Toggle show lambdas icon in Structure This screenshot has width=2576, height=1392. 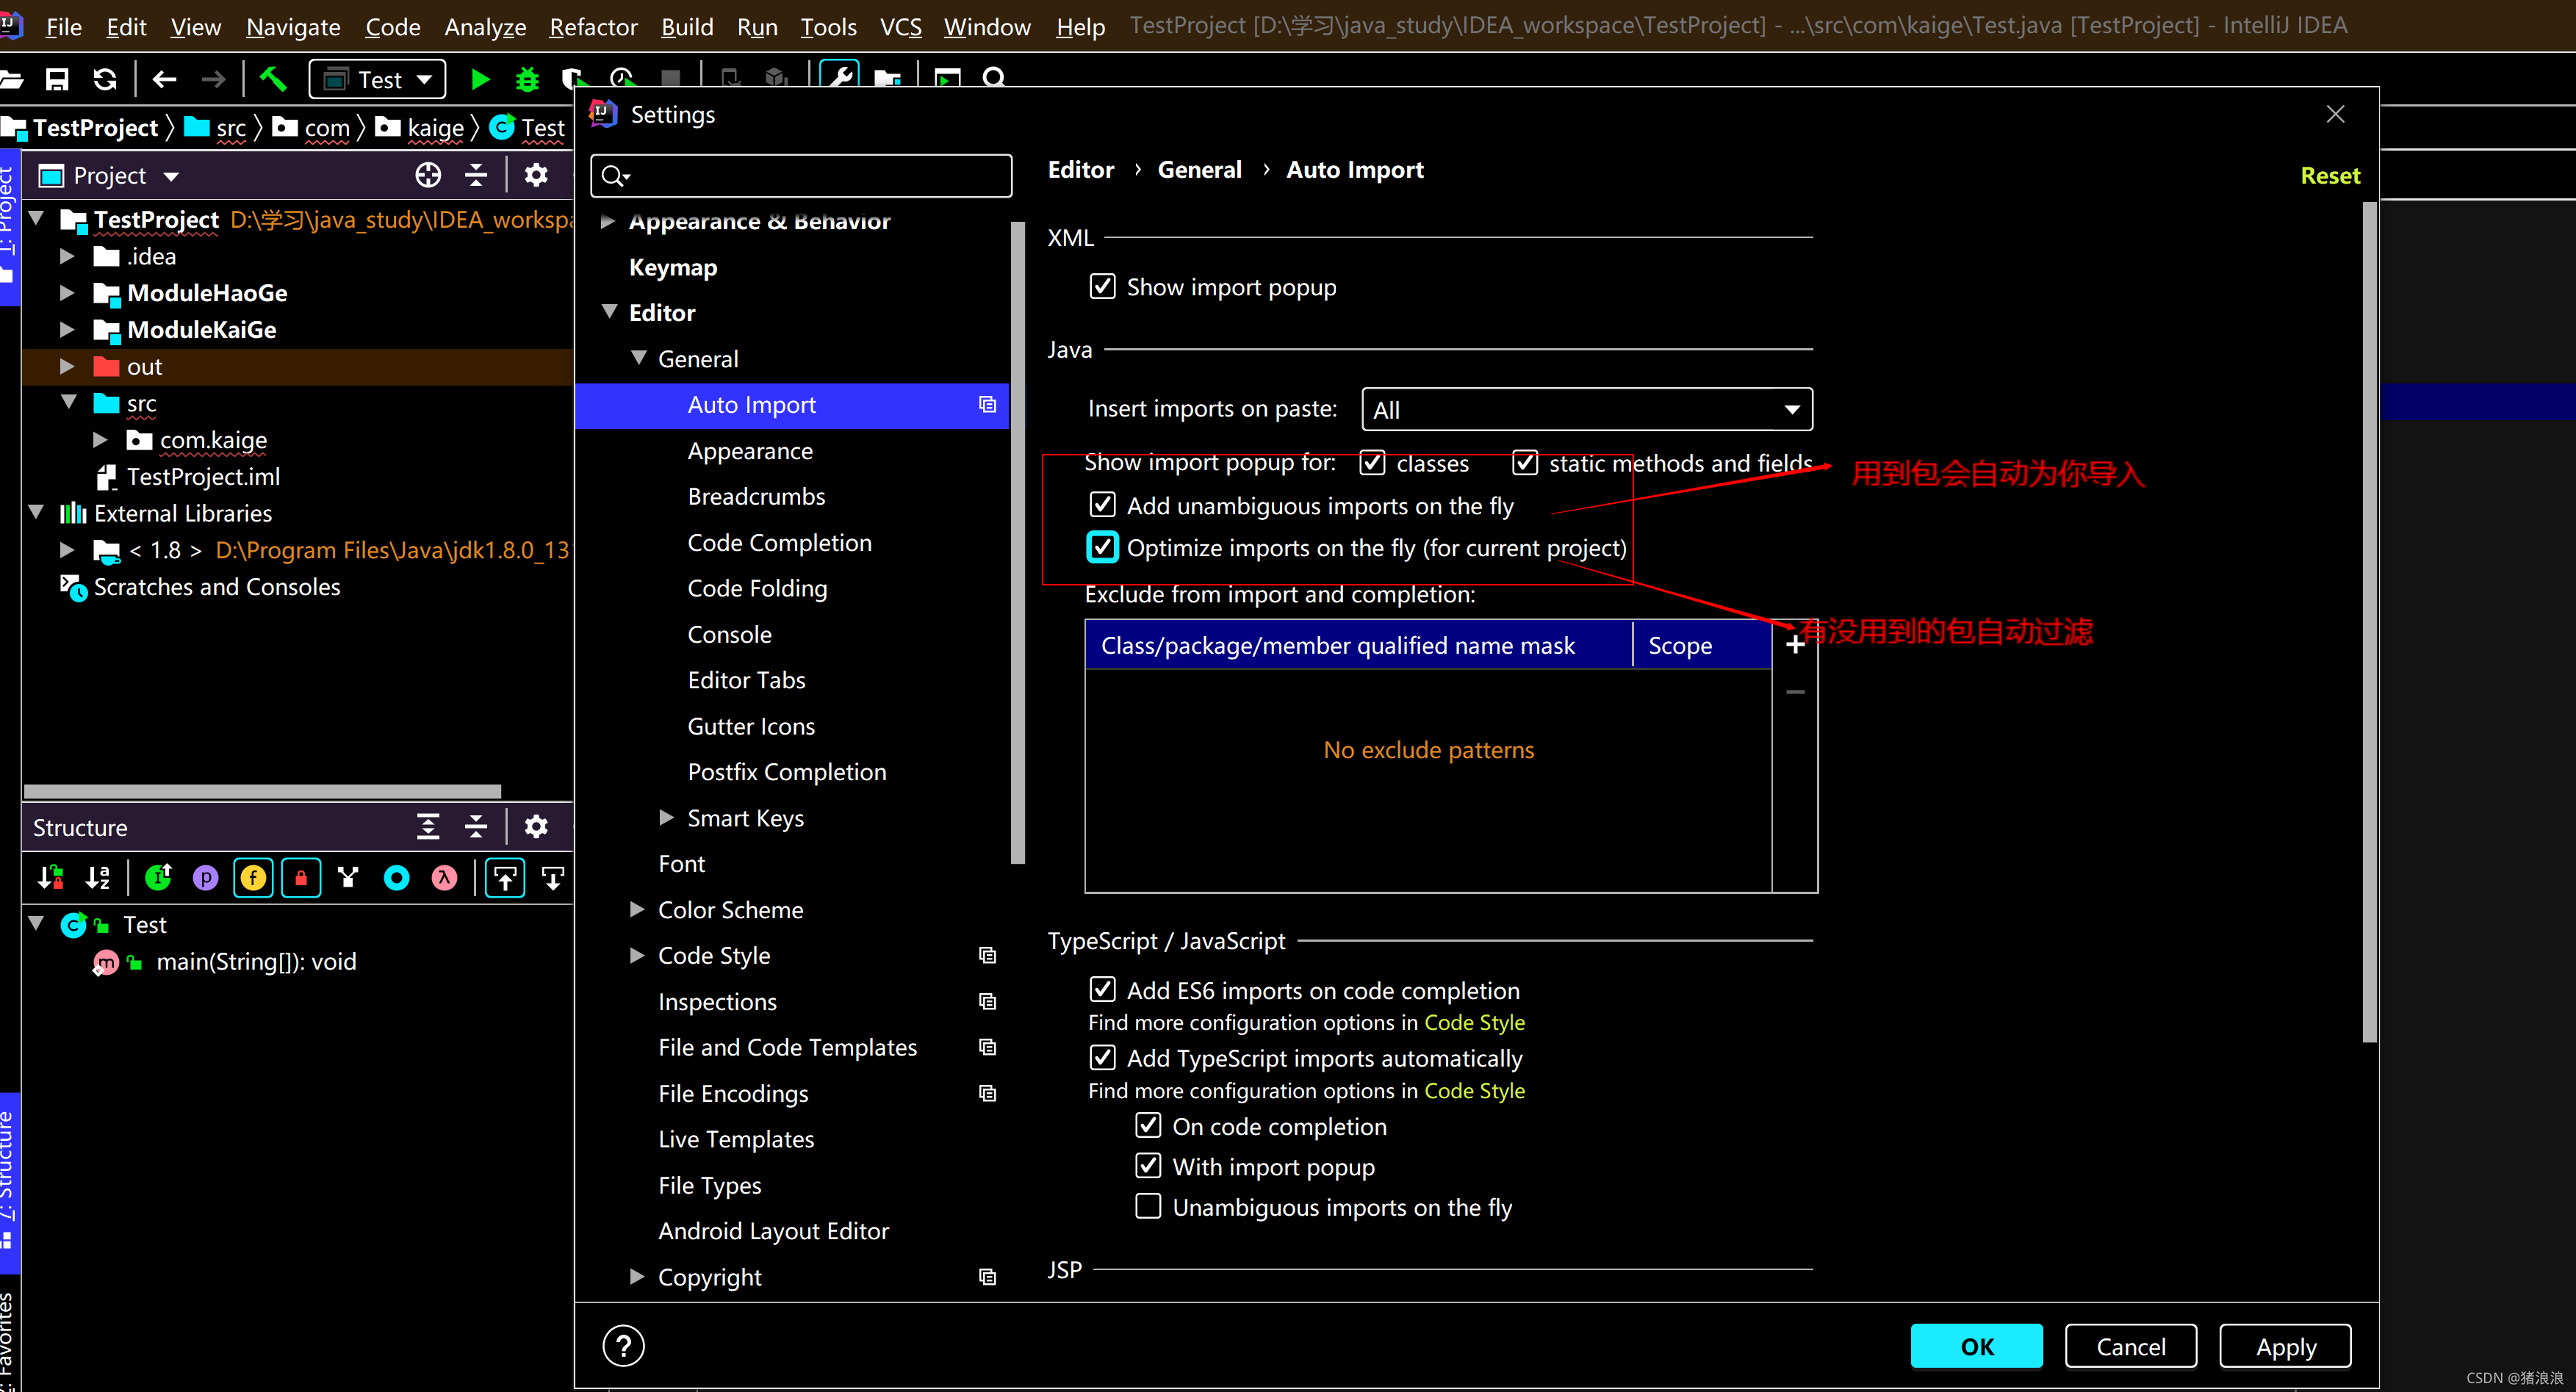(x=444, y=878)
